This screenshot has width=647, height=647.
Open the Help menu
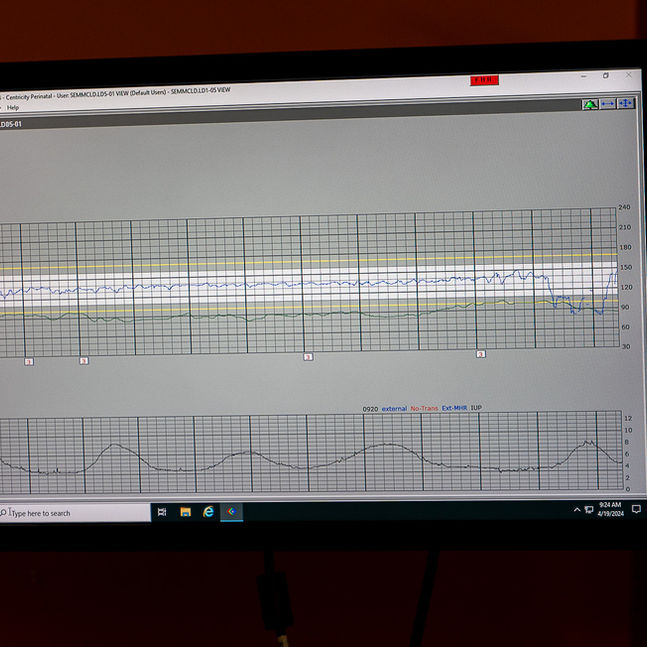click(13, 108)
